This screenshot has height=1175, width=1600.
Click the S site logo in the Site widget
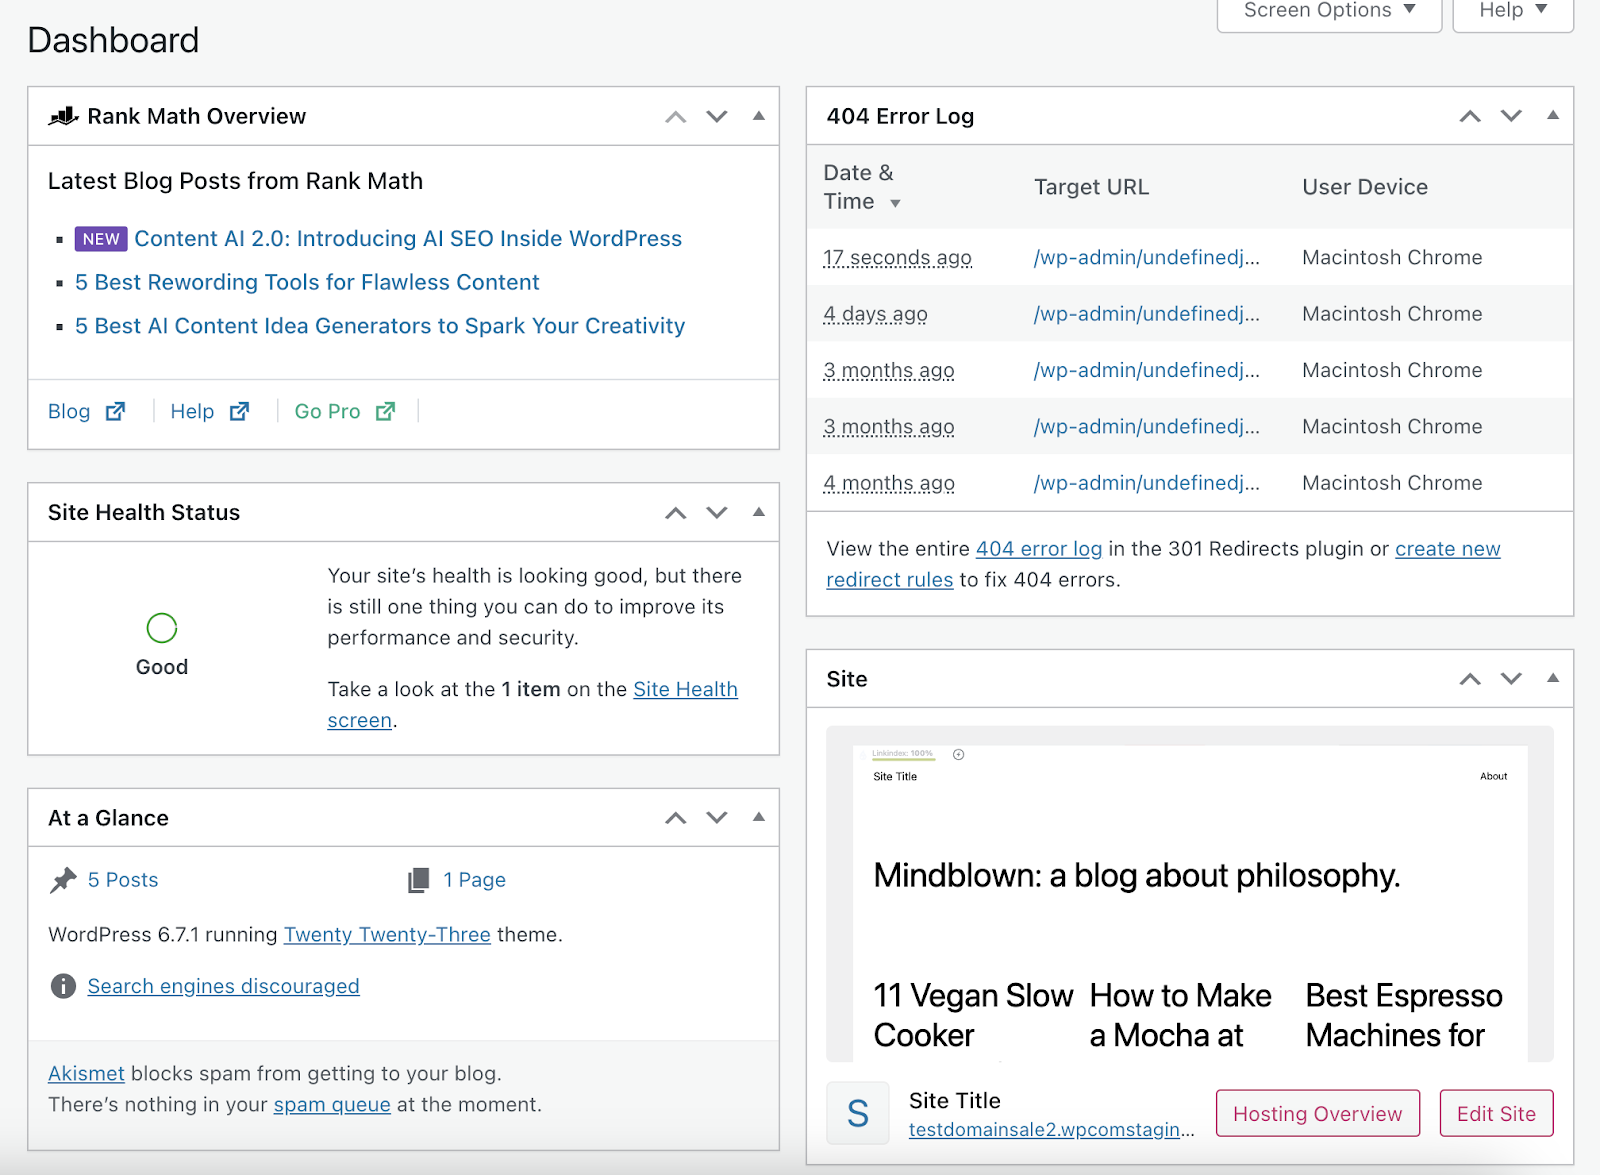[x=857, y=1112]
